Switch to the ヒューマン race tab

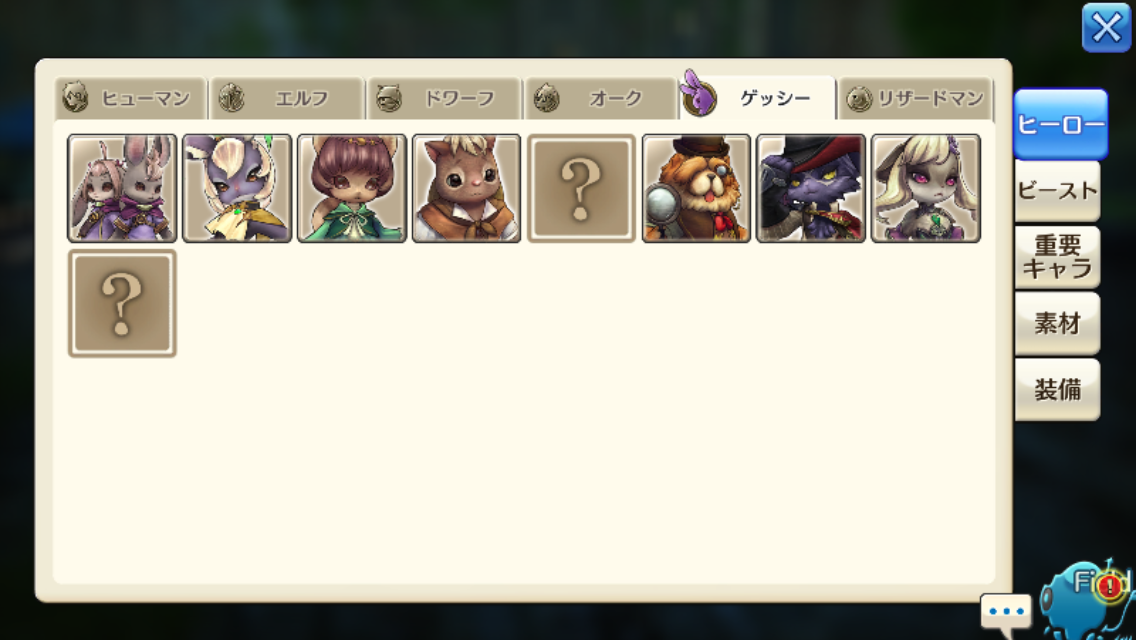tap(130, 98)
